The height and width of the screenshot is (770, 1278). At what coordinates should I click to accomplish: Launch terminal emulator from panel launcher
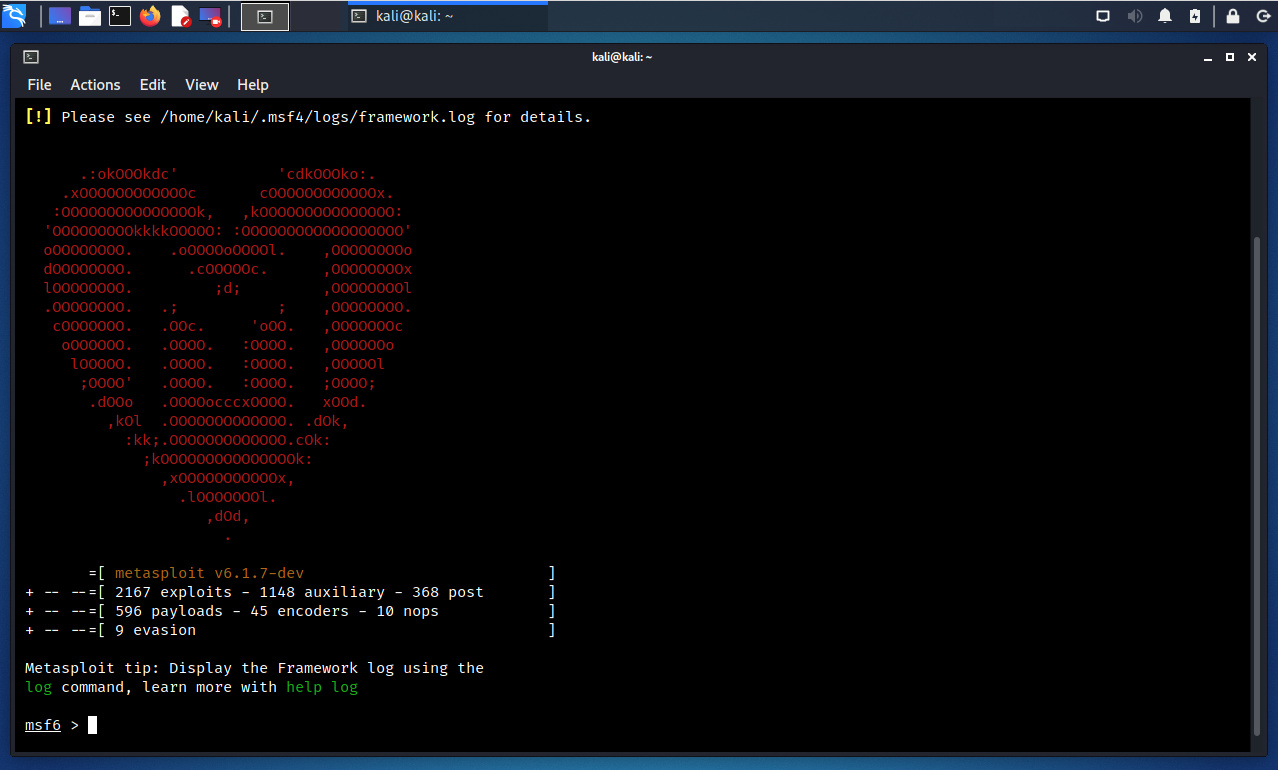coord(120,16)
